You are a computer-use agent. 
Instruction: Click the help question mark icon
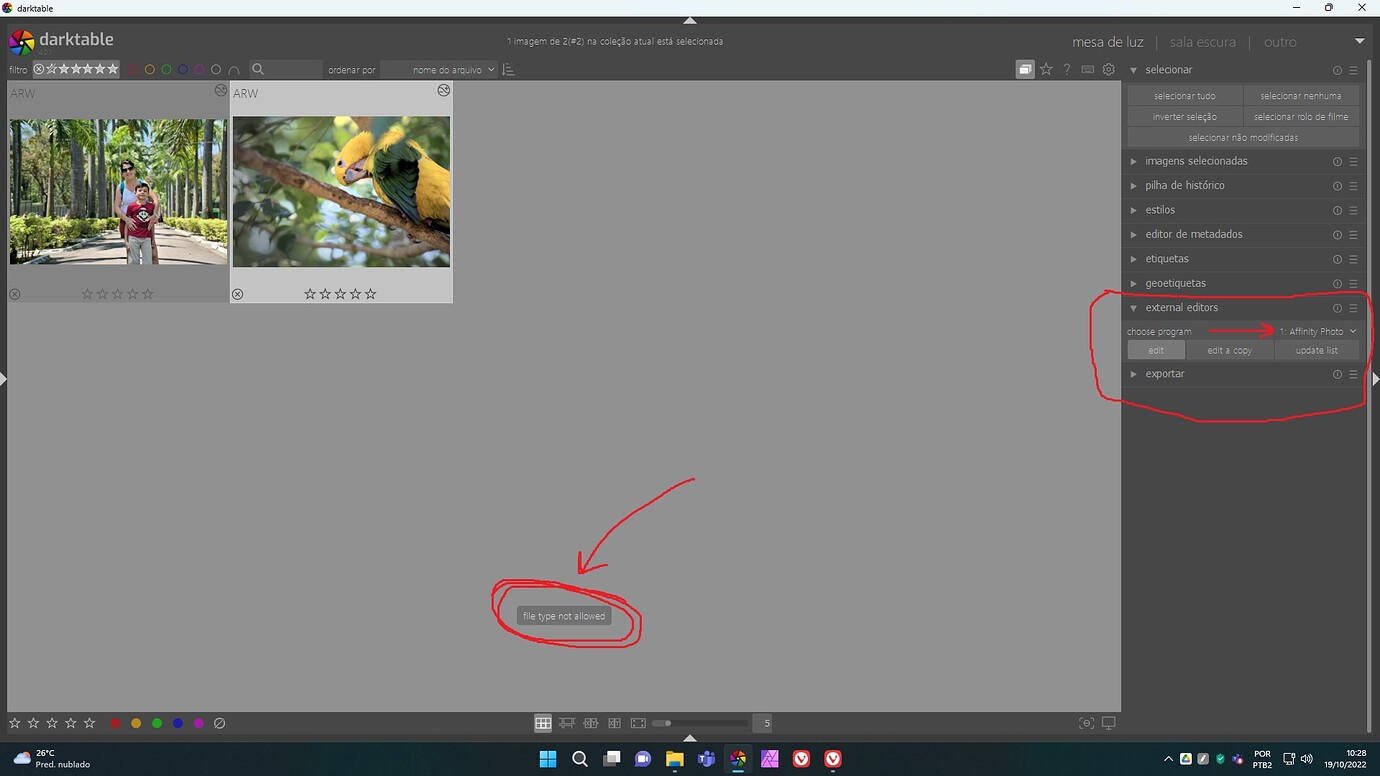(x=1066, y=69)
